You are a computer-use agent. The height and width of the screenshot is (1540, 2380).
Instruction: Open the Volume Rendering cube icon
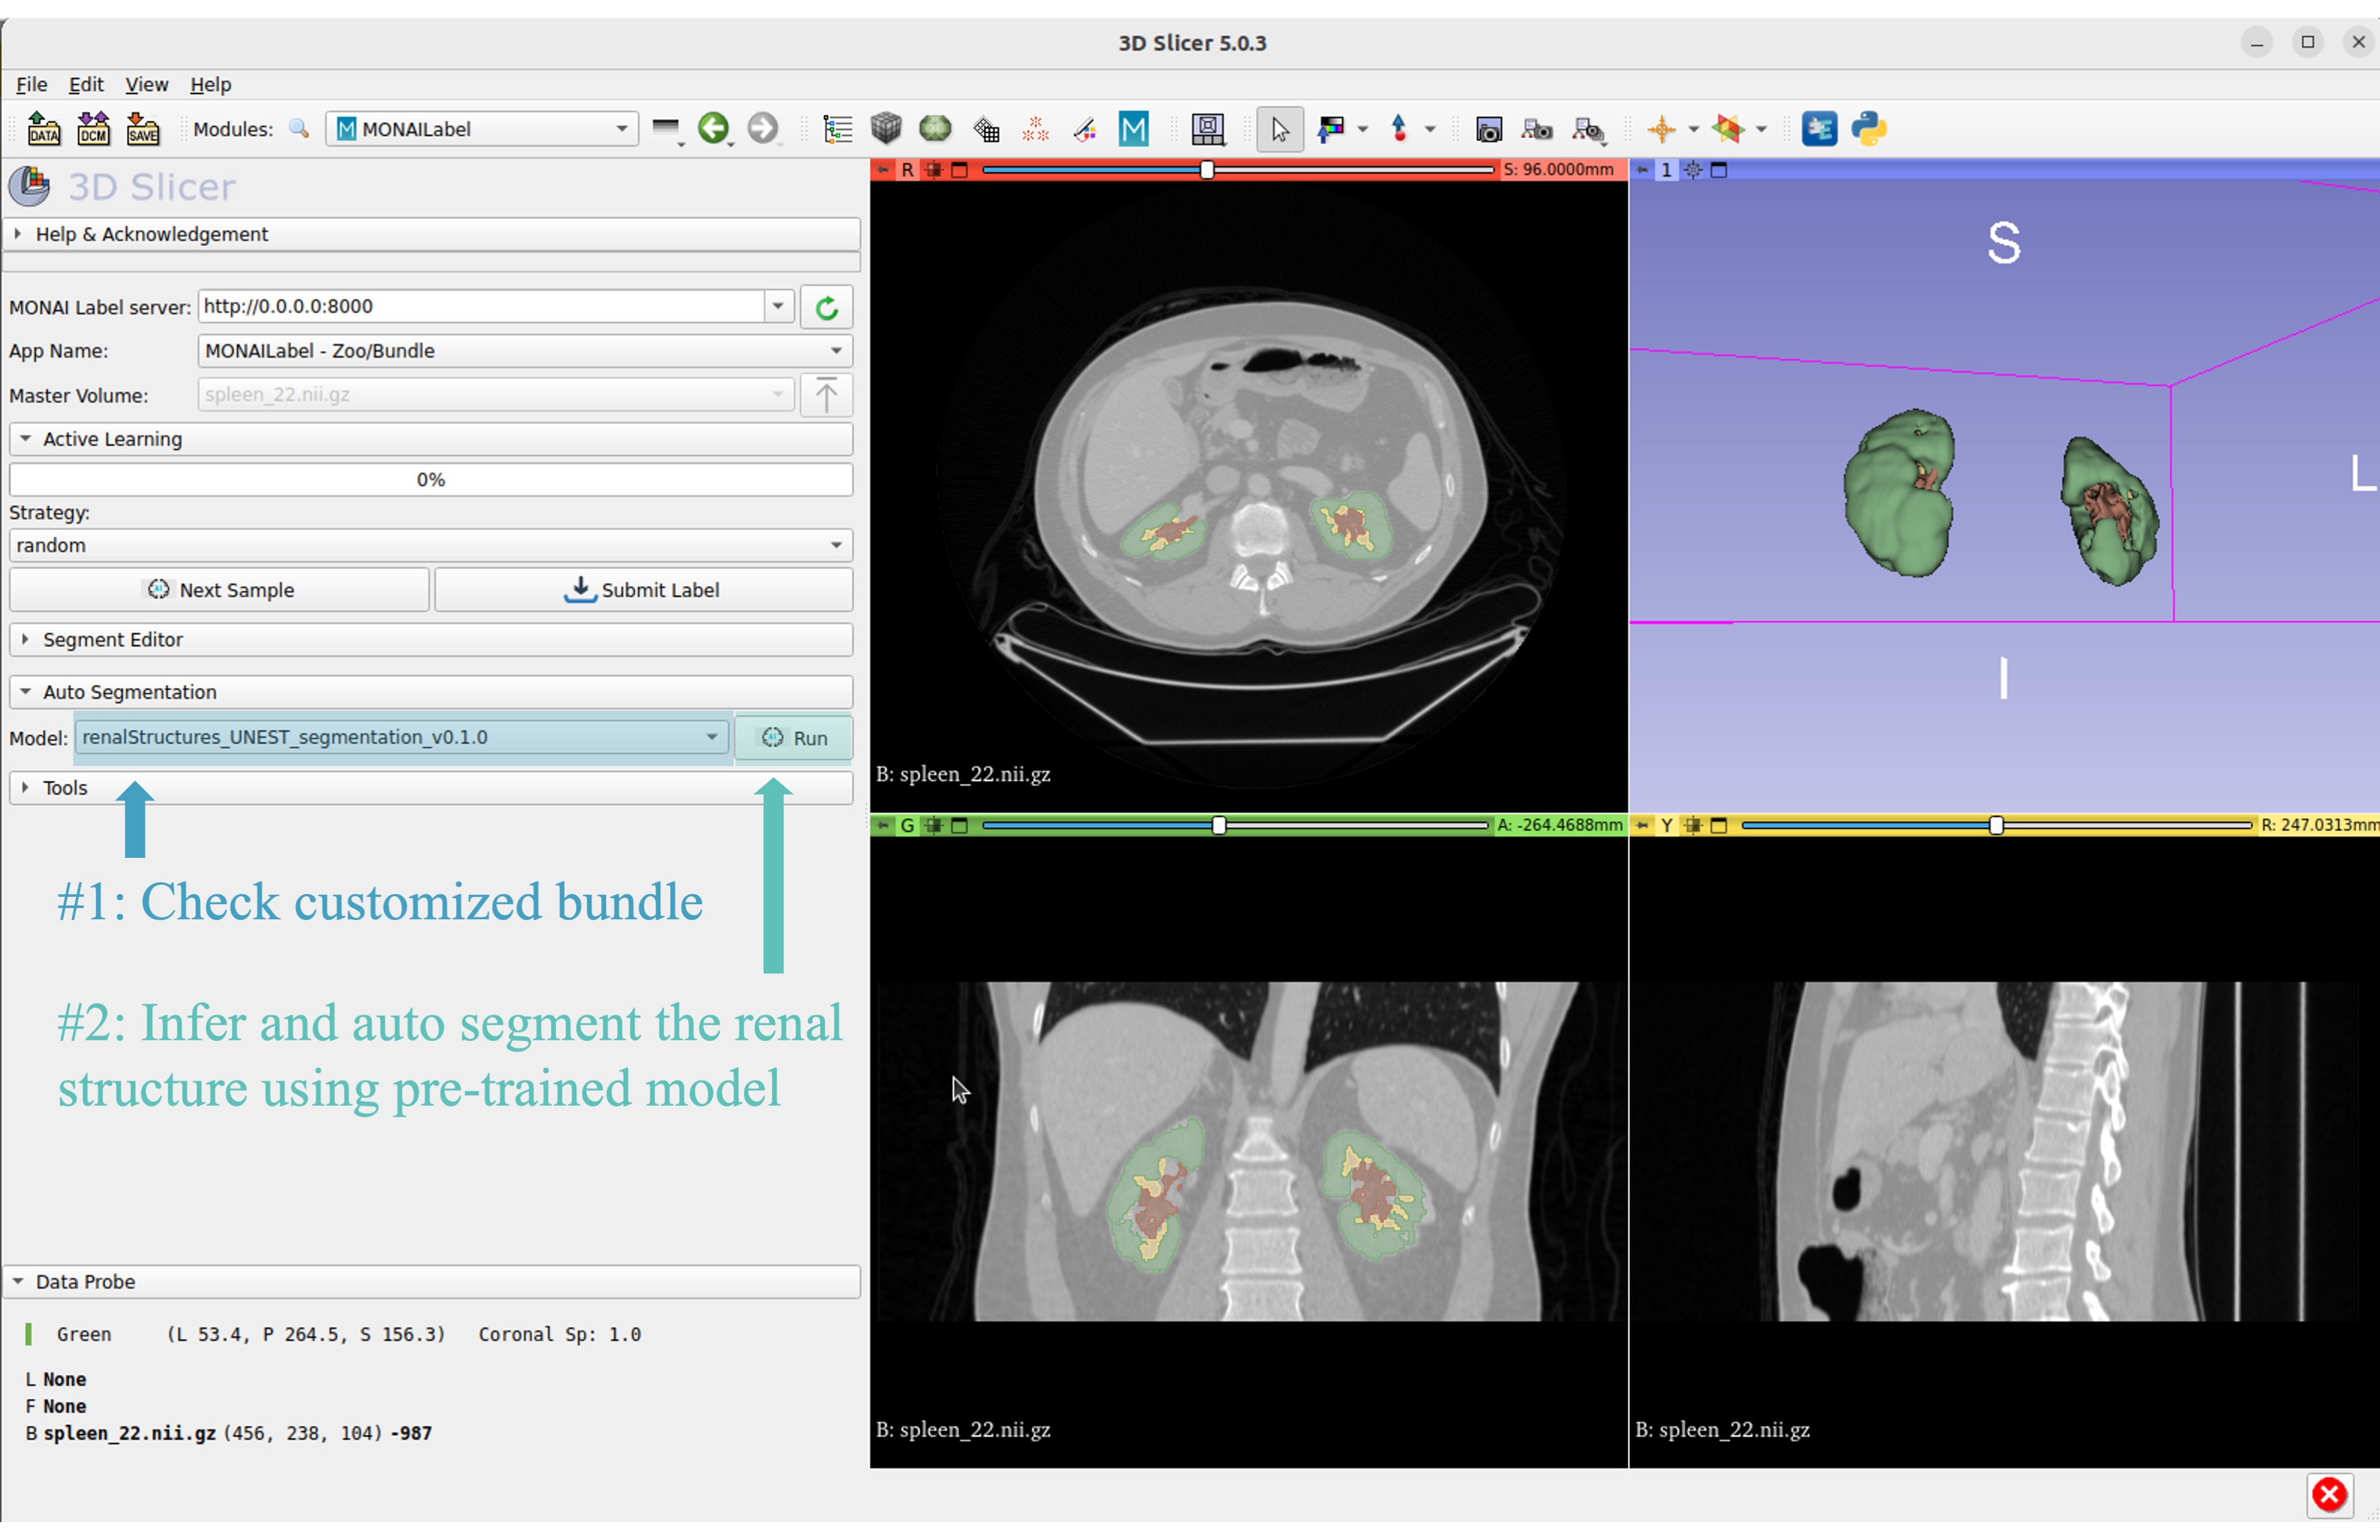[886, 129]
